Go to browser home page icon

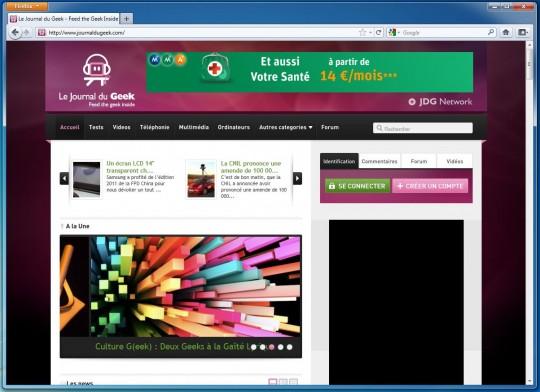(506, 32)
